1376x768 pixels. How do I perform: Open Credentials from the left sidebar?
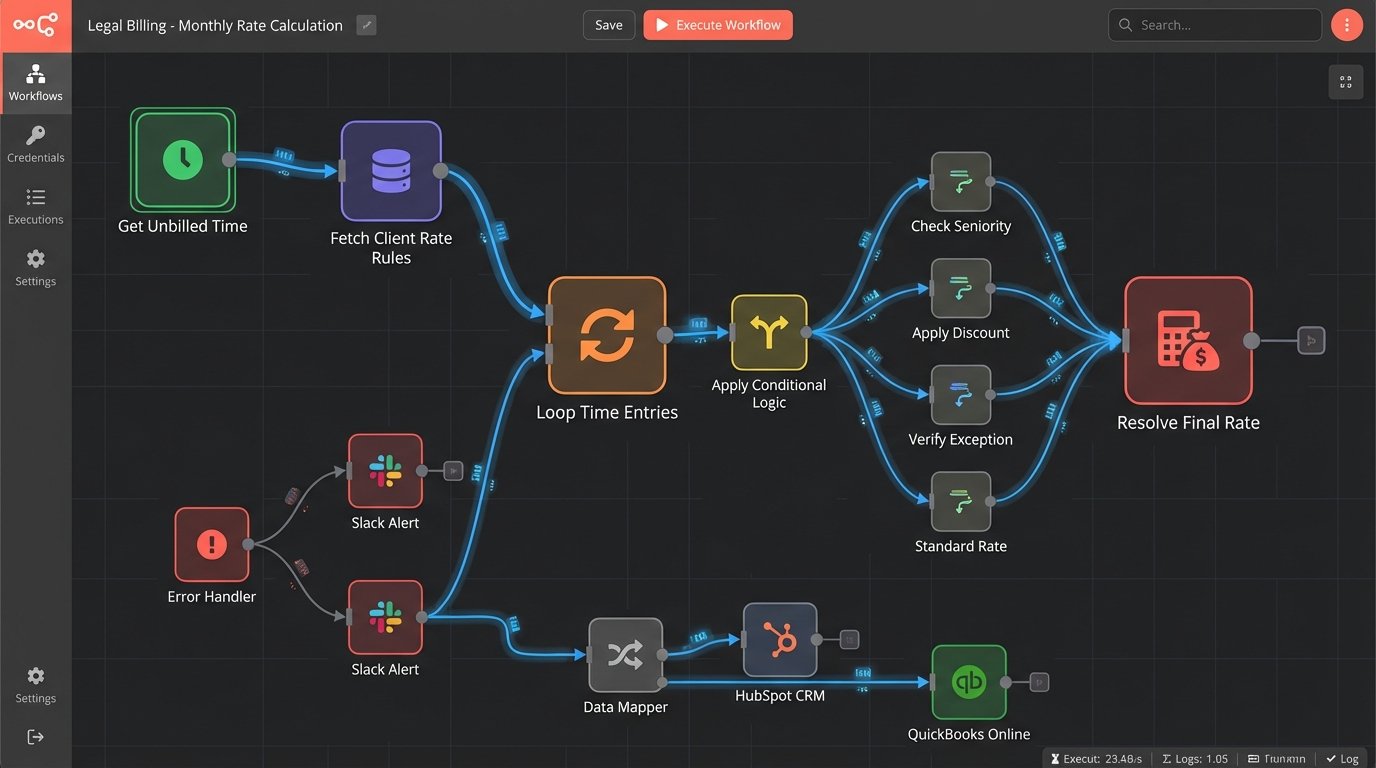pos(35,143)
